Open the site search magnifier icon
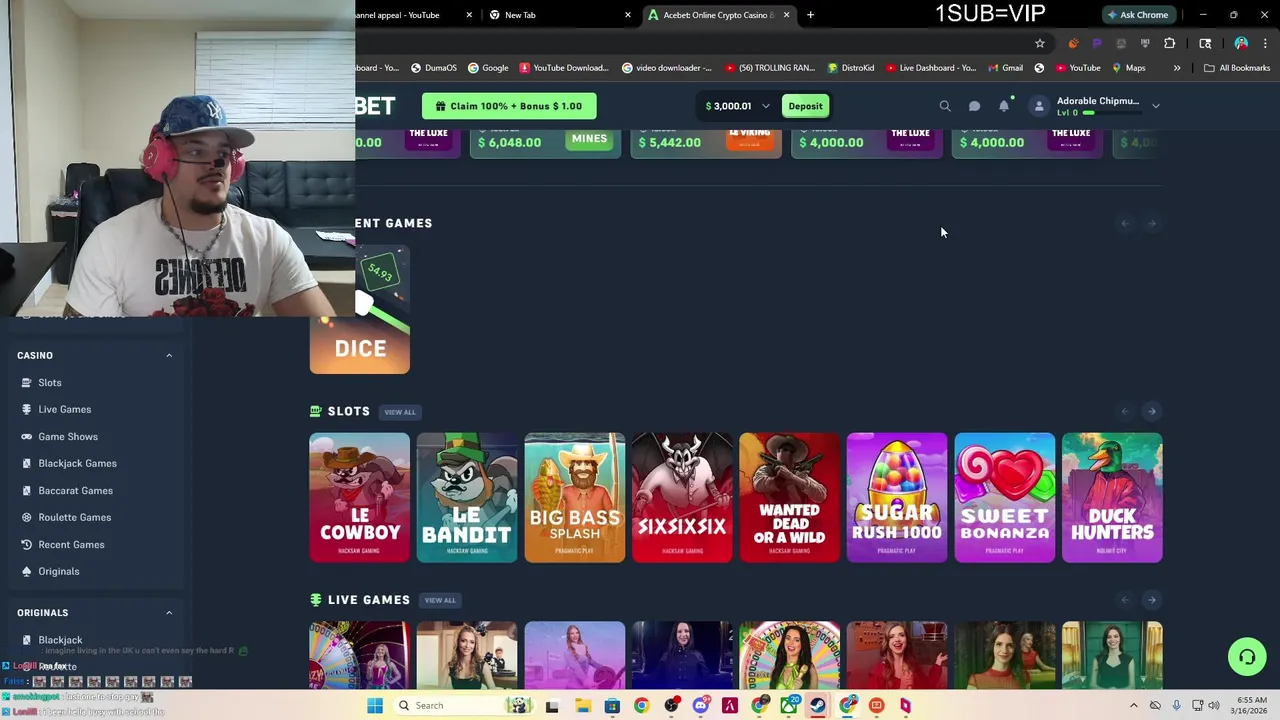1280x720 pixels. [945, 106]
